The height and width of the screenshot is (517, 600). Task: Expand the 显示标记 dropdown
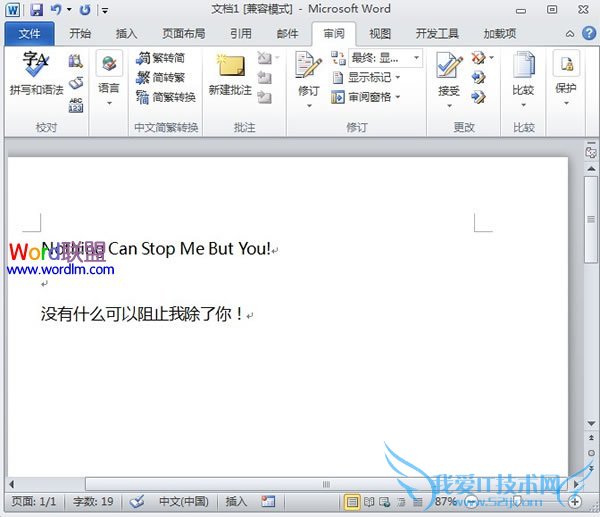[x=397, y=78]
